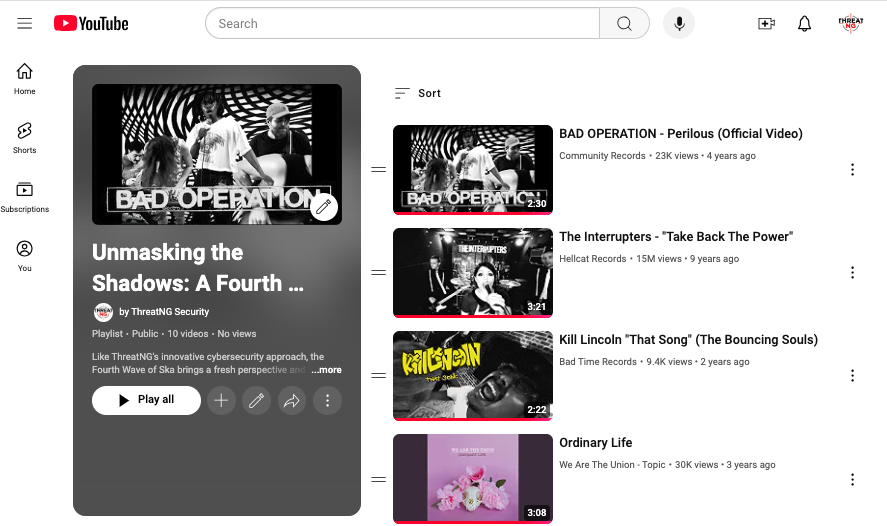This screenshot has width=887, height=526.
Task: Click into the Search input field
Action: click(402, 23)
